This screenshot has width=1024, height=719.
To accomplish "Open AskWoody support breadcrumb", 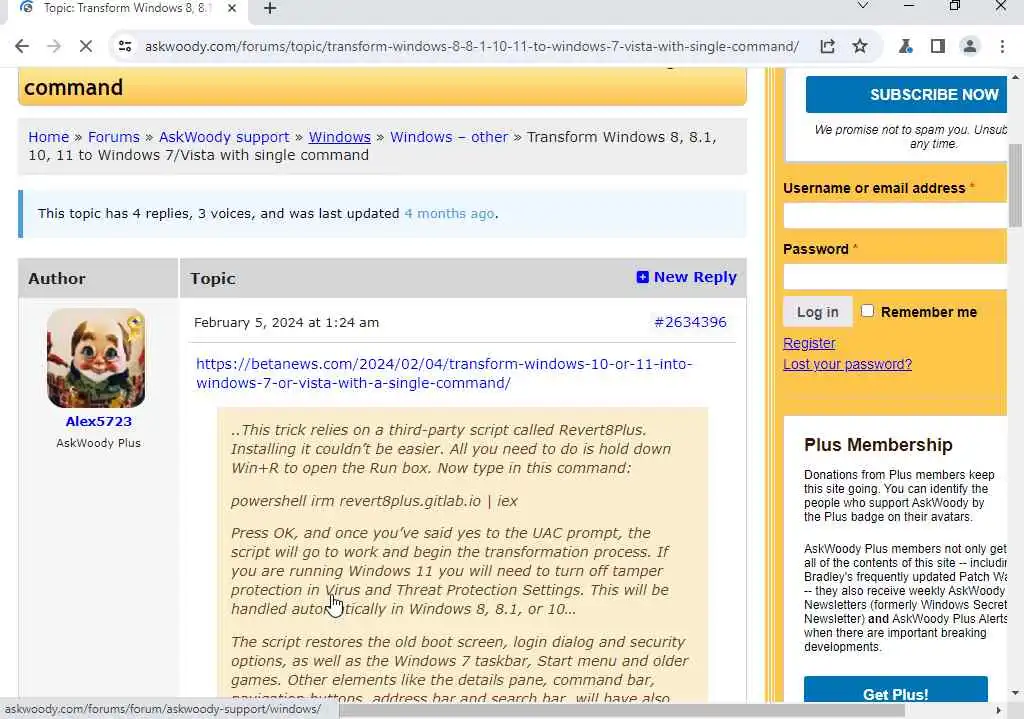I will coord(223,137).
